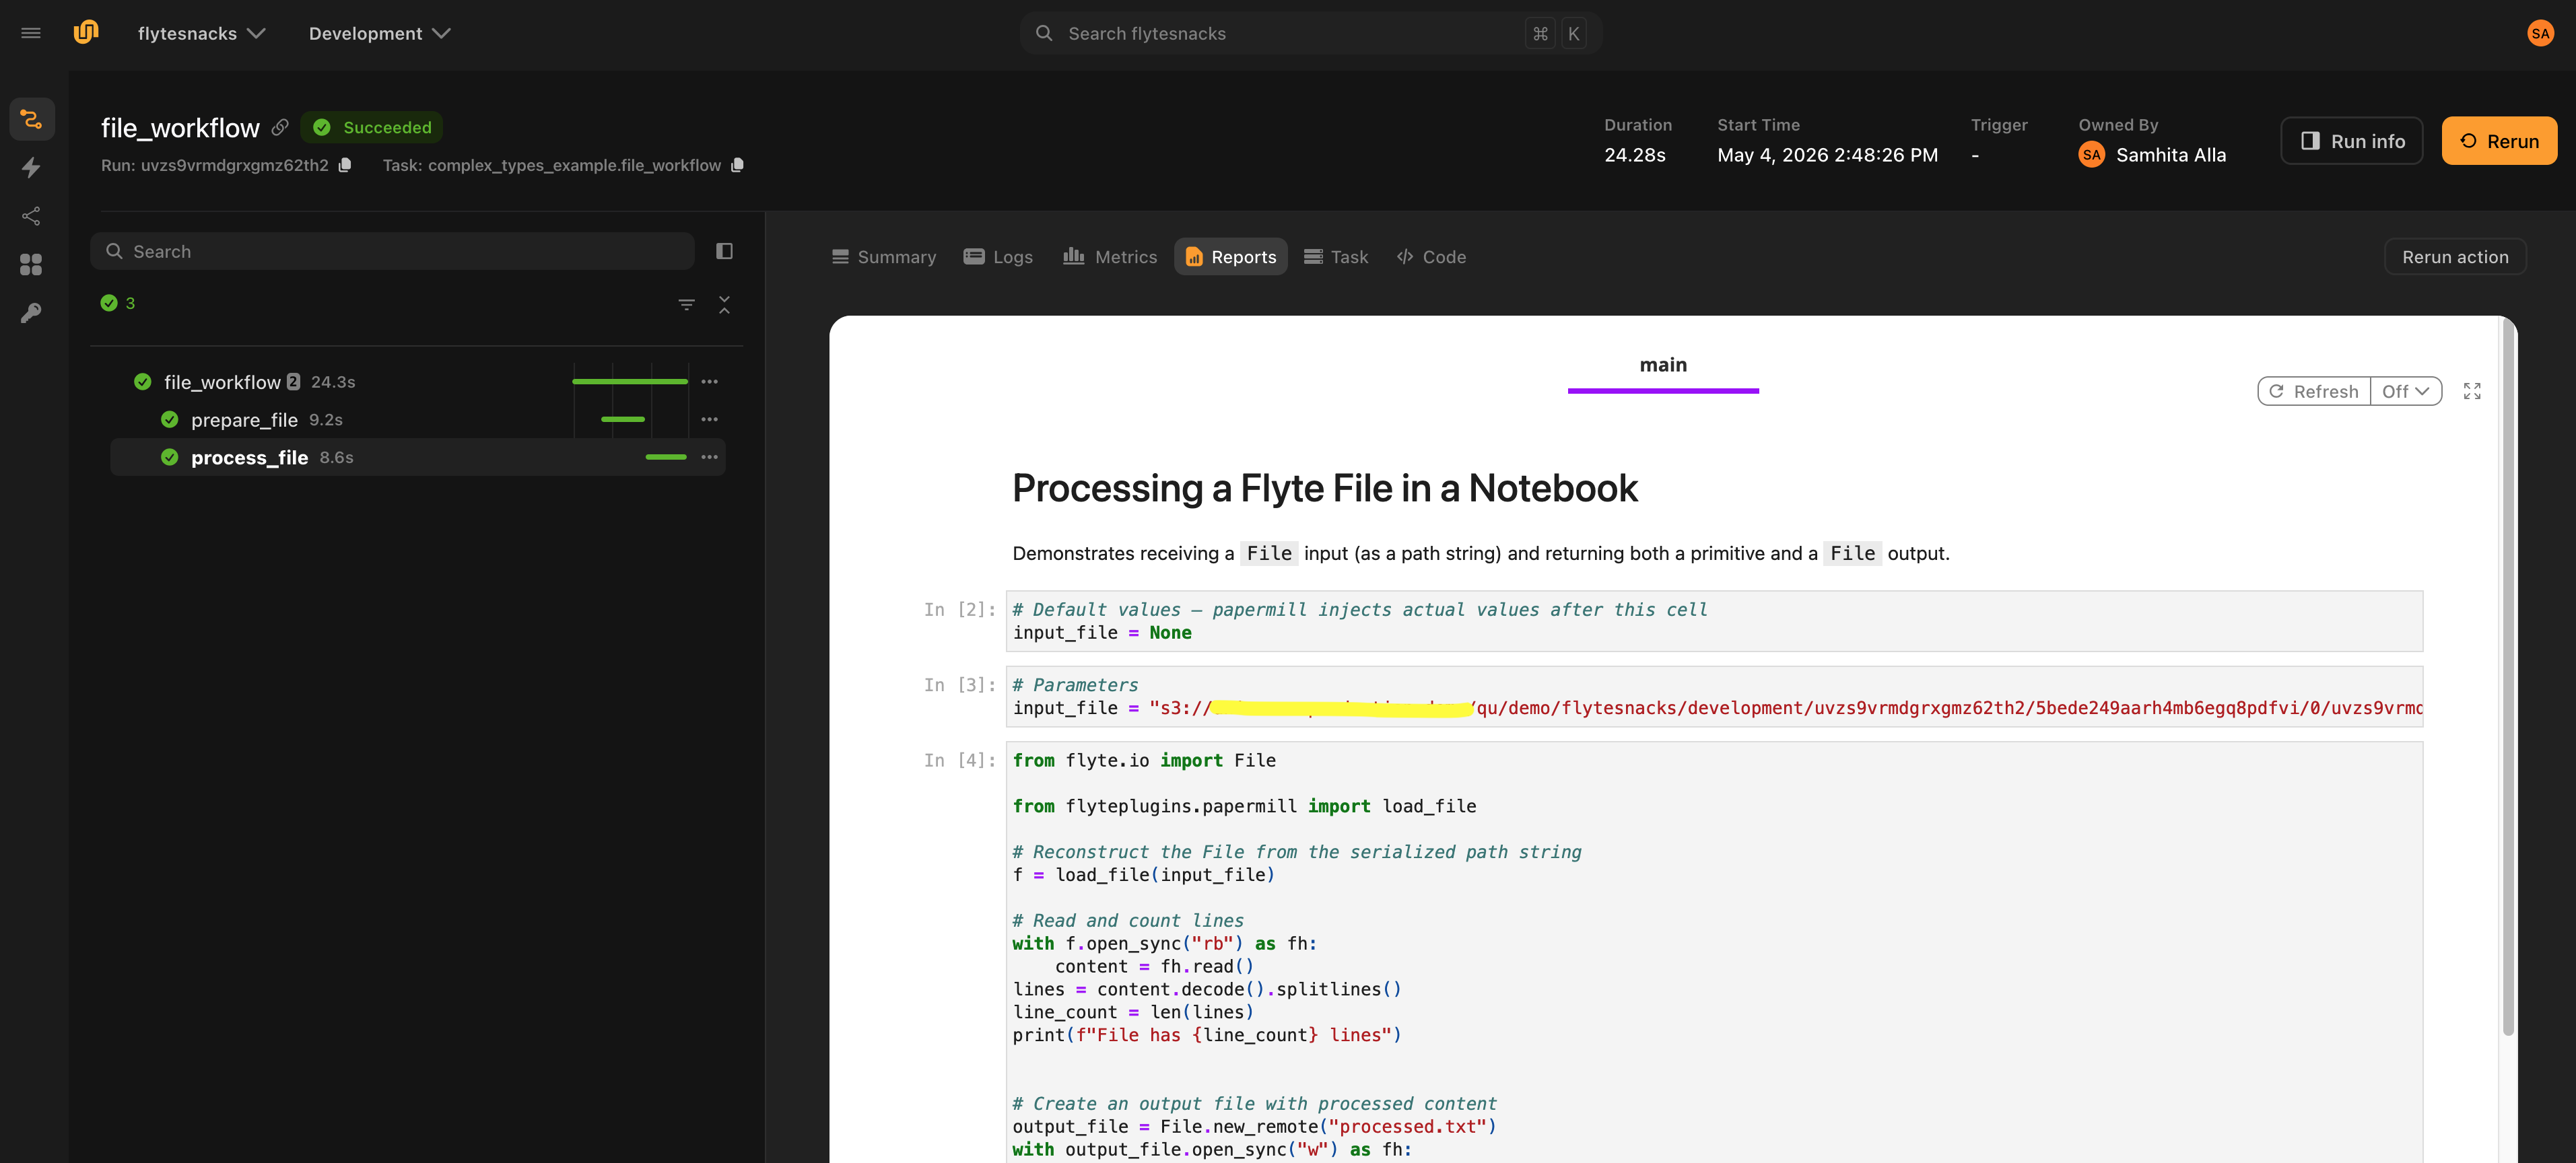Open the auto-refresh Off dropdown

pos(2405,391)
